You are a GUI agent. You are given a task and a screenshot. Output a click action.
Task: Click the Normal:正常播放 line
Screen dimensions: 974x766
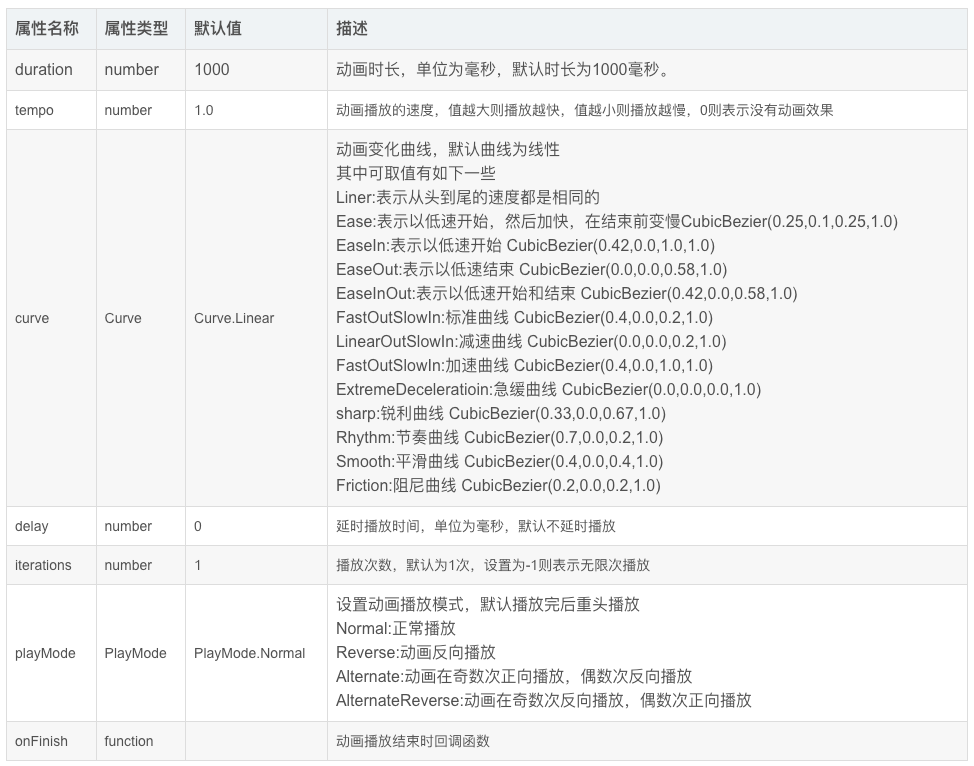click(396, 629)
